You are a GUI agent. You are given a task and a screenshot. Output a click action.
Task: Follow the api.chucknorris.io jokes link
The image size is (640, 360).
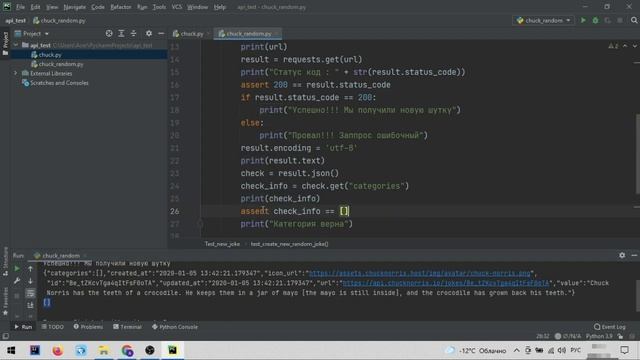446,283
